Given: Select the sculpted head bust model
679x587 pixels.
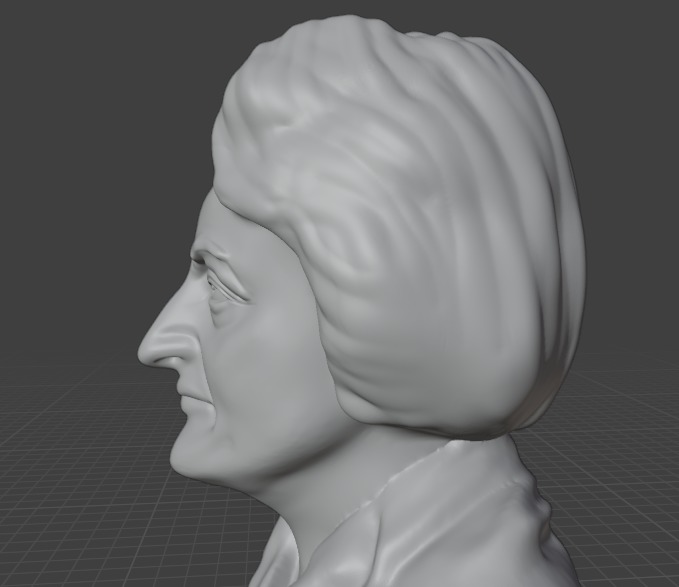Looking at the screenshot, I should pyautogui.click(x=362, y=301).
